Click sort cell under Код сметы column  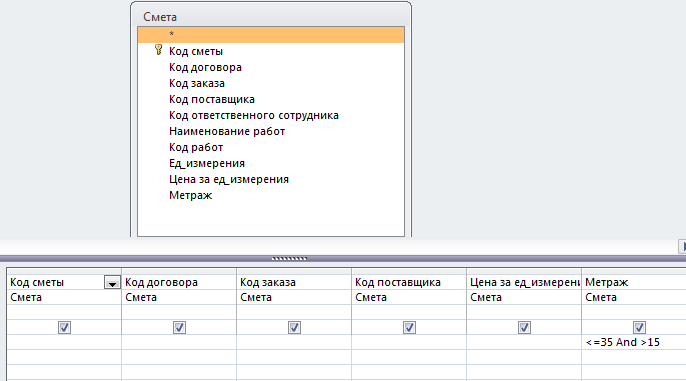64,312
